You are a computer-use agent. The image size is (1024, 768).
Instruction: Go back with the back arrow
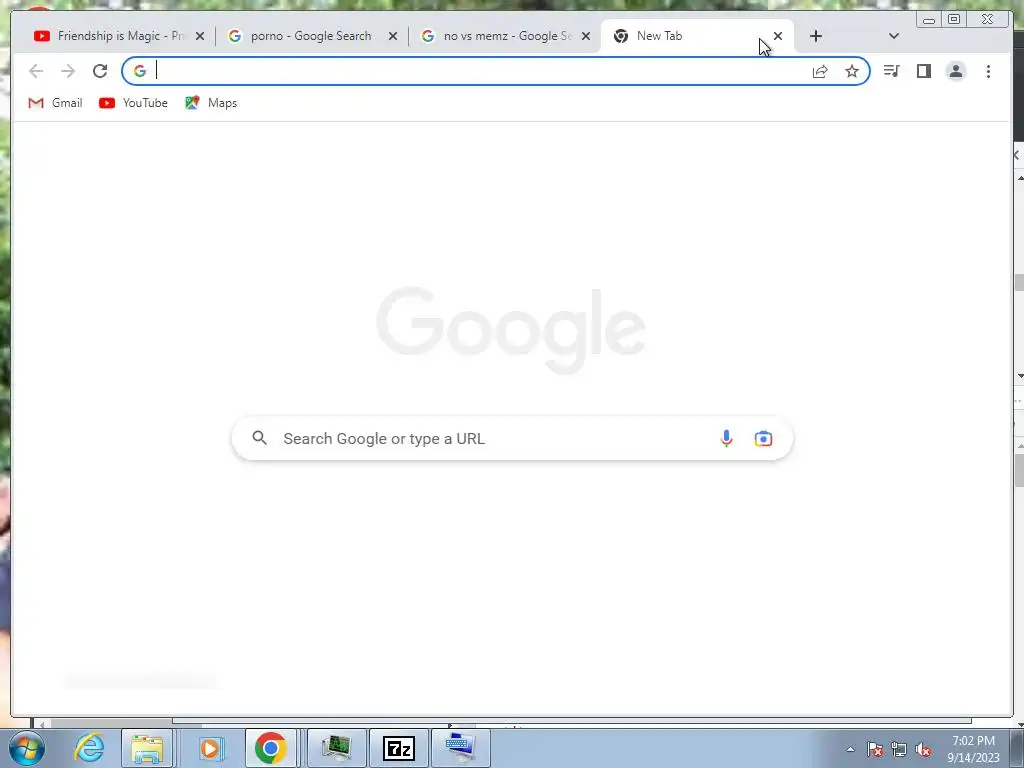[36, 71]
